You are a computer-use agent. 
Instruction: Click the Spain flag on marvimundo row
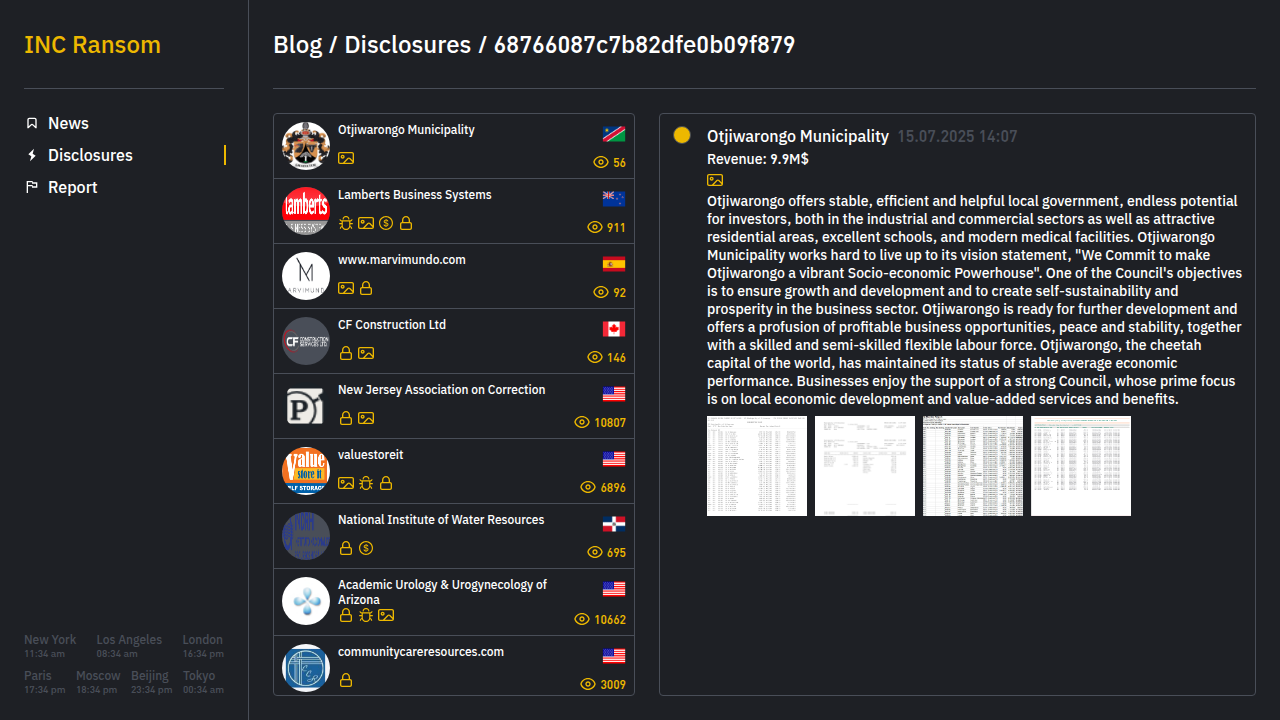[x=614, y=264]
